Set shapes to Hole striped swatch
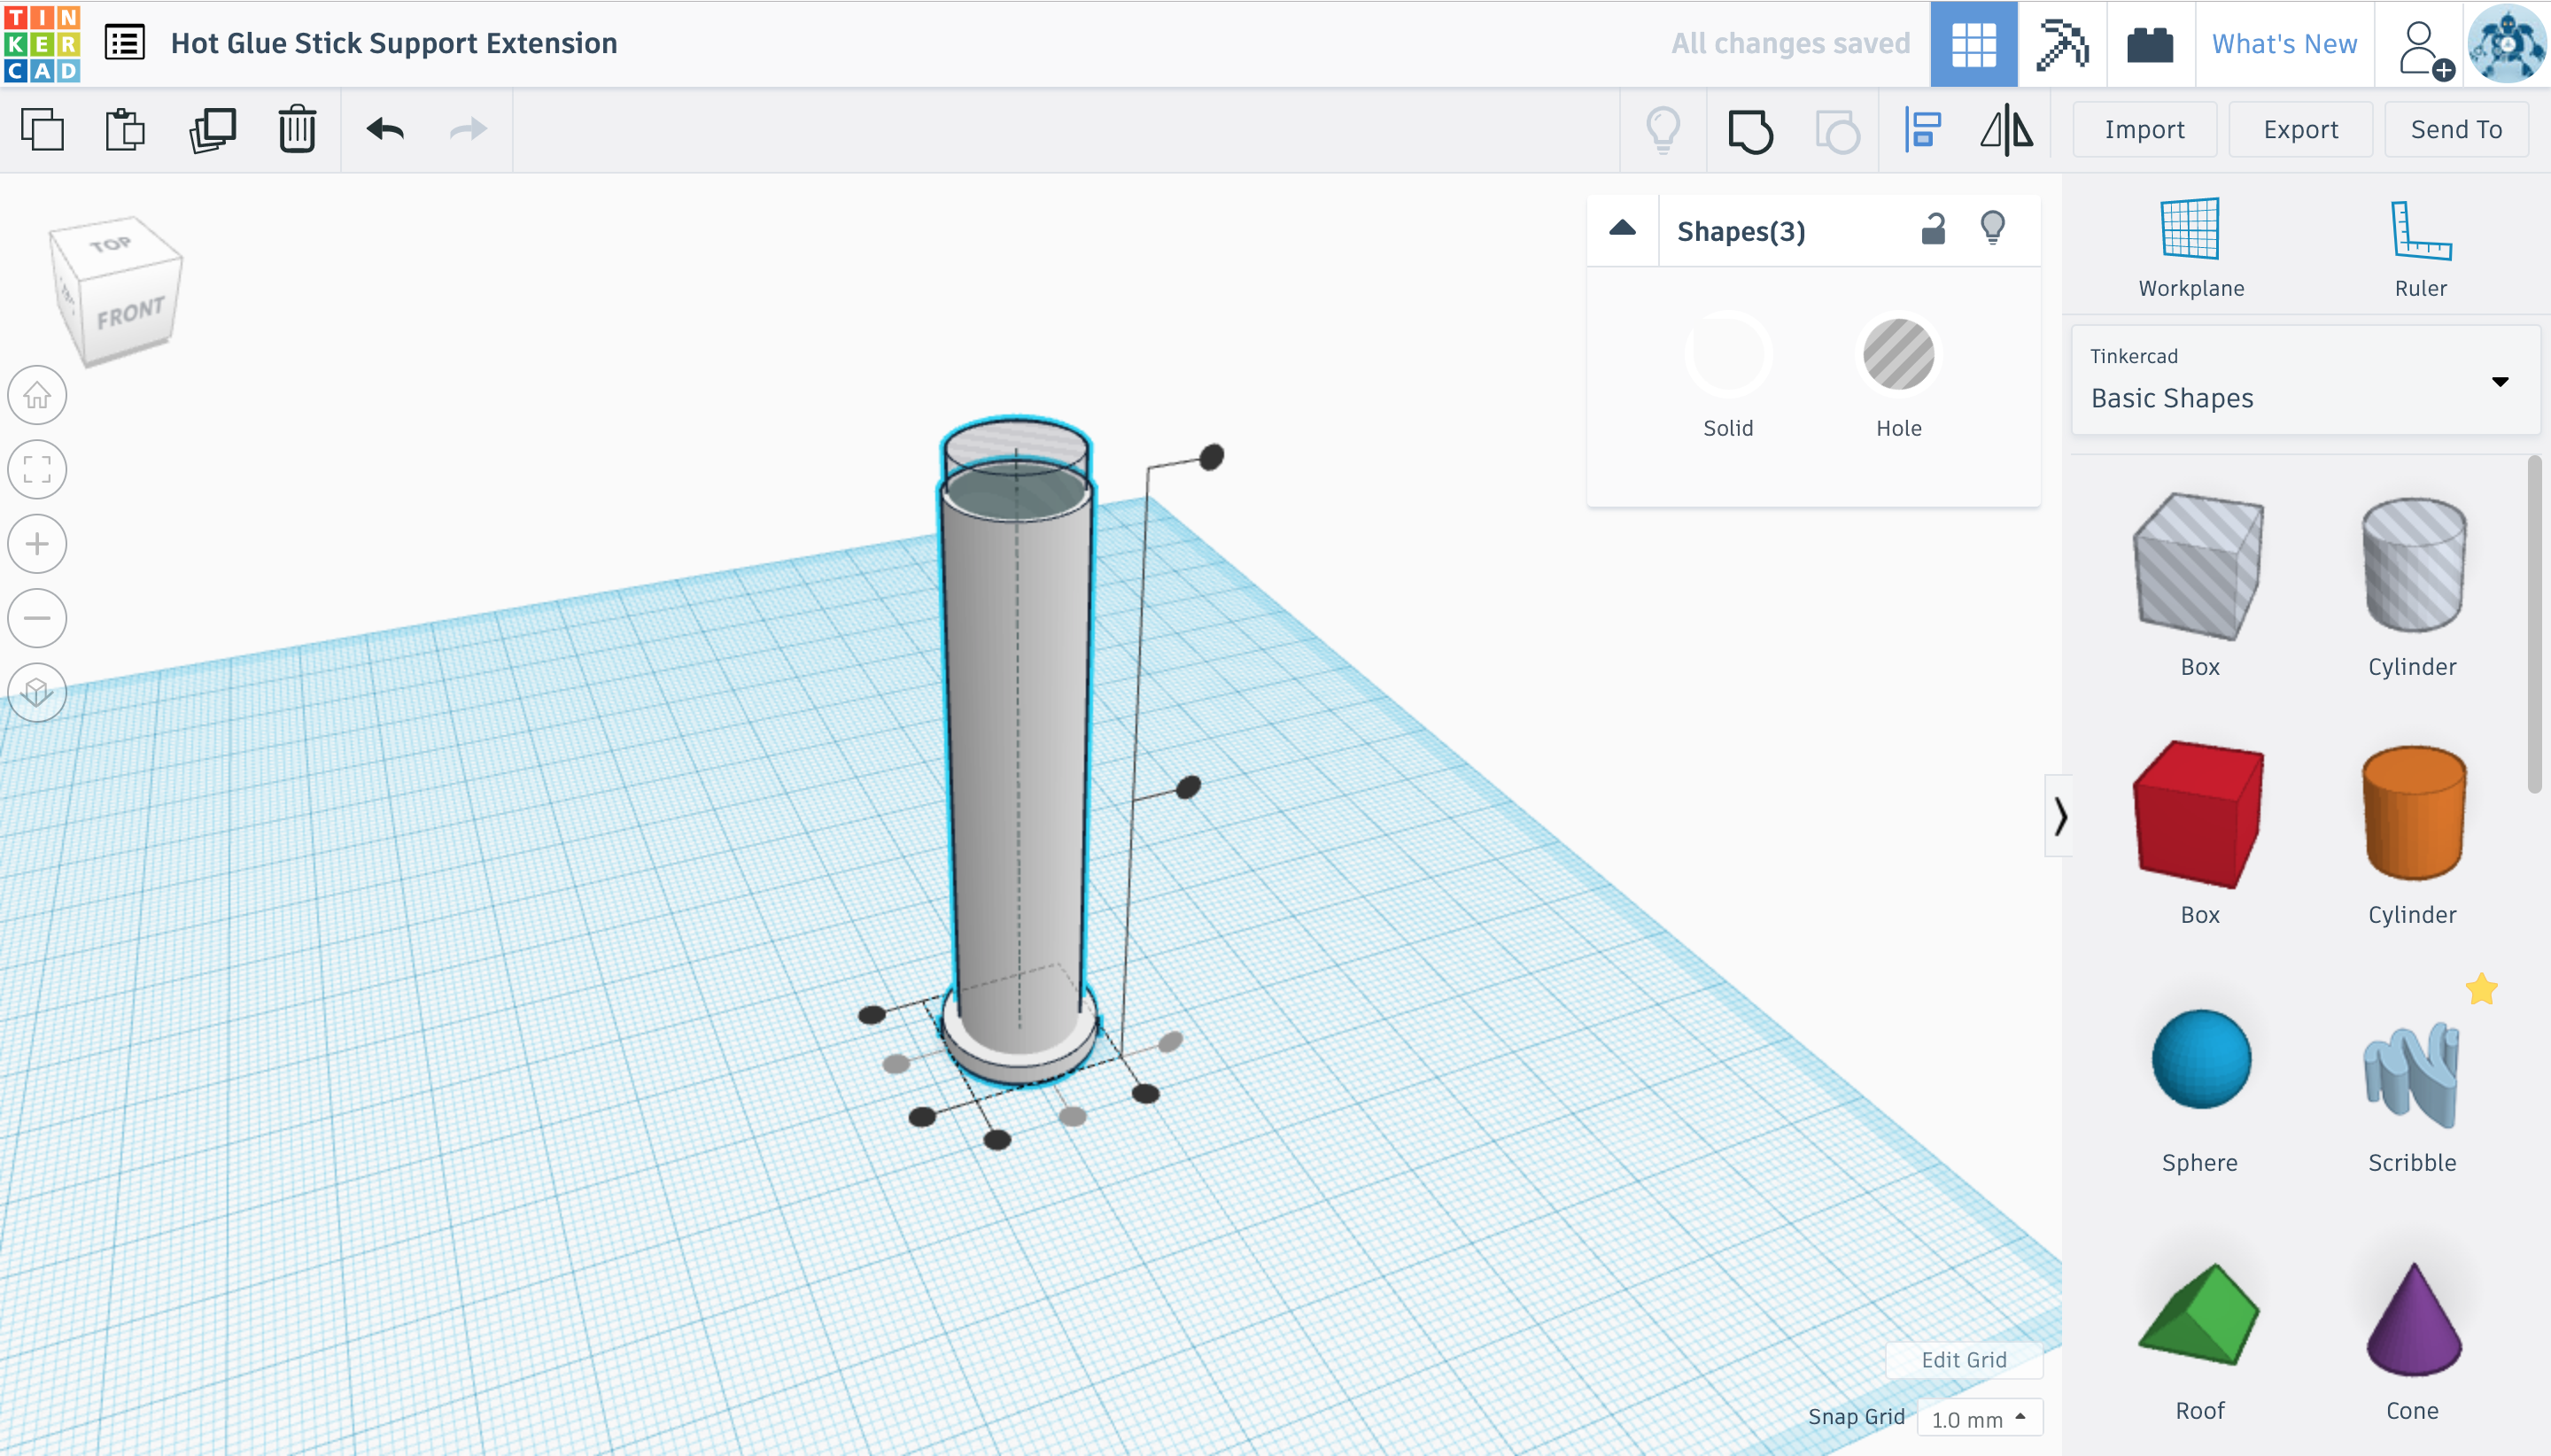This screenshot has height=1456, width=2551. (1897, 355)
